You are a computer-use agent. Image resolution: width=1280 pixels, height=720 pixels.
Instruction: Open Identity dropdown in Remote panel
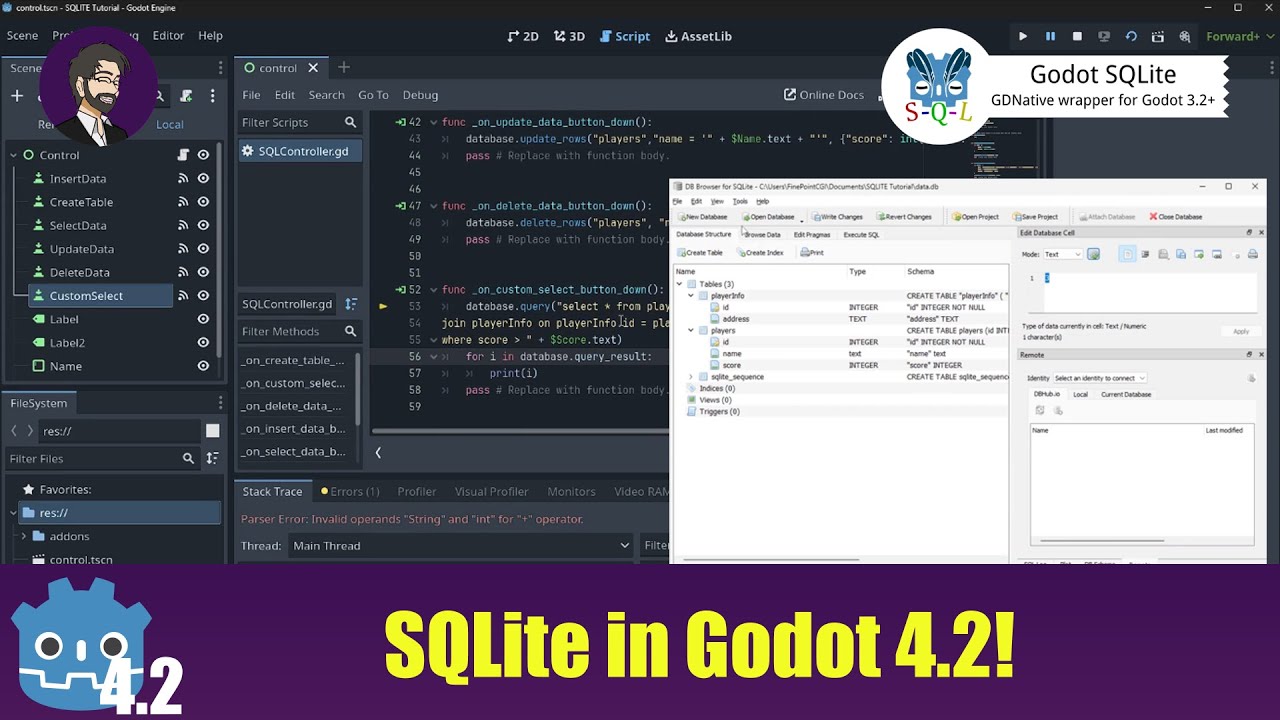click(x=1099, y=378)
